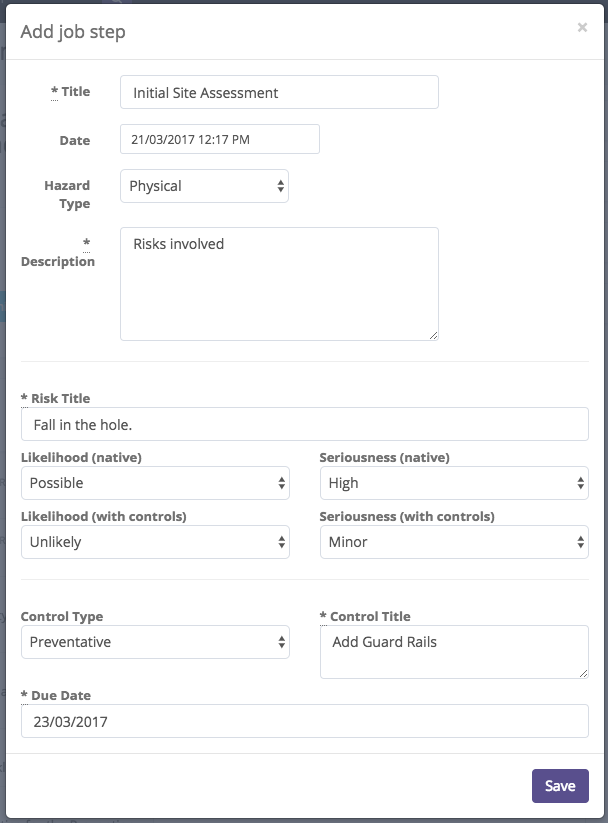608x823 pixels.
Task: Open the Likelihood (native) dropdown
Action: 155,483
